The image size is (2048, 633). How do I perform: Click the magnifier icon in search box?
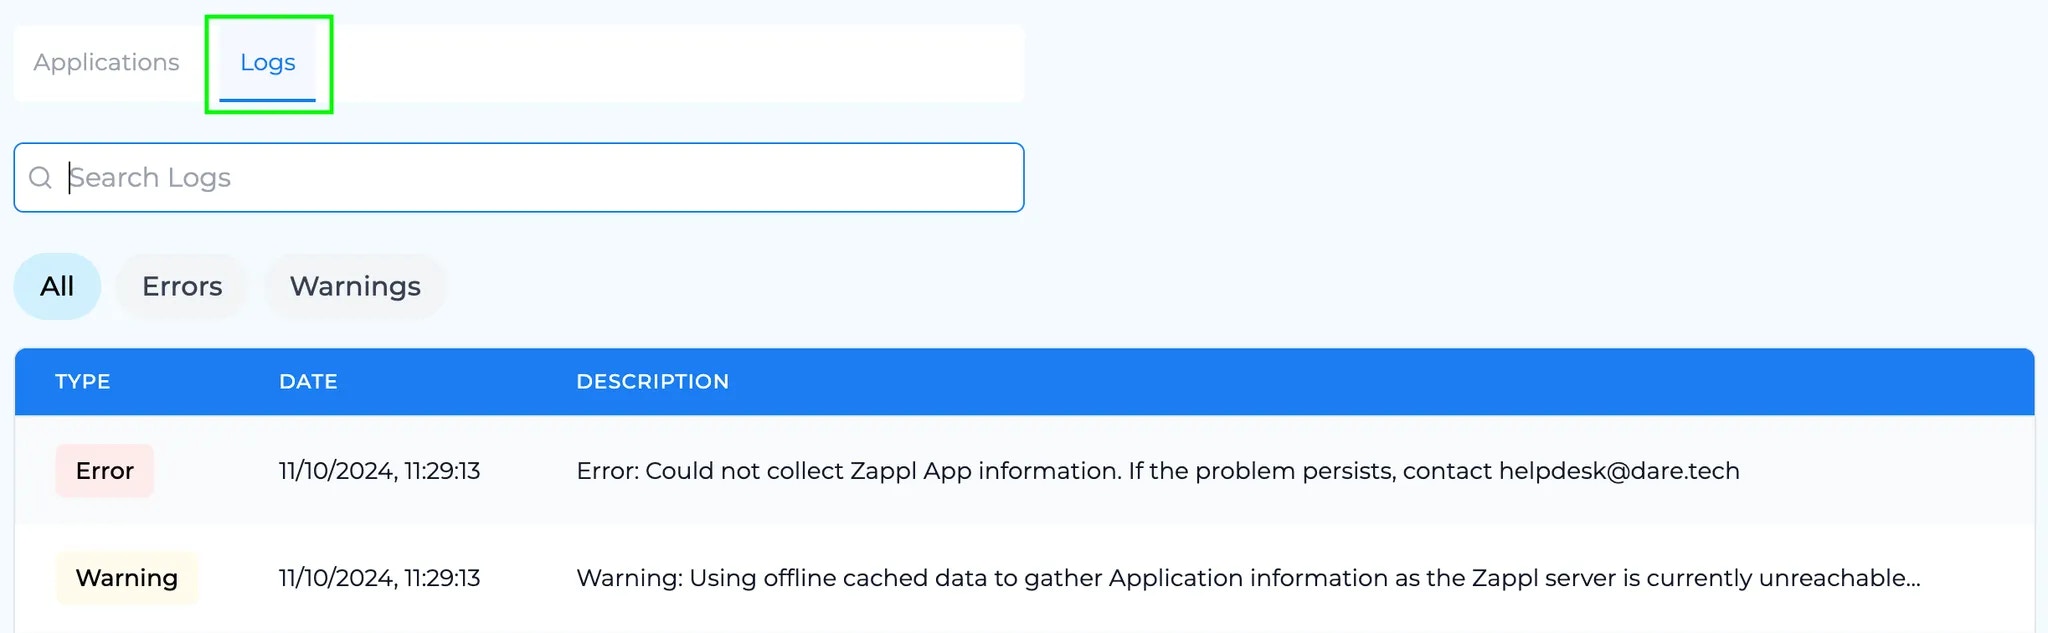coord(40,178)
